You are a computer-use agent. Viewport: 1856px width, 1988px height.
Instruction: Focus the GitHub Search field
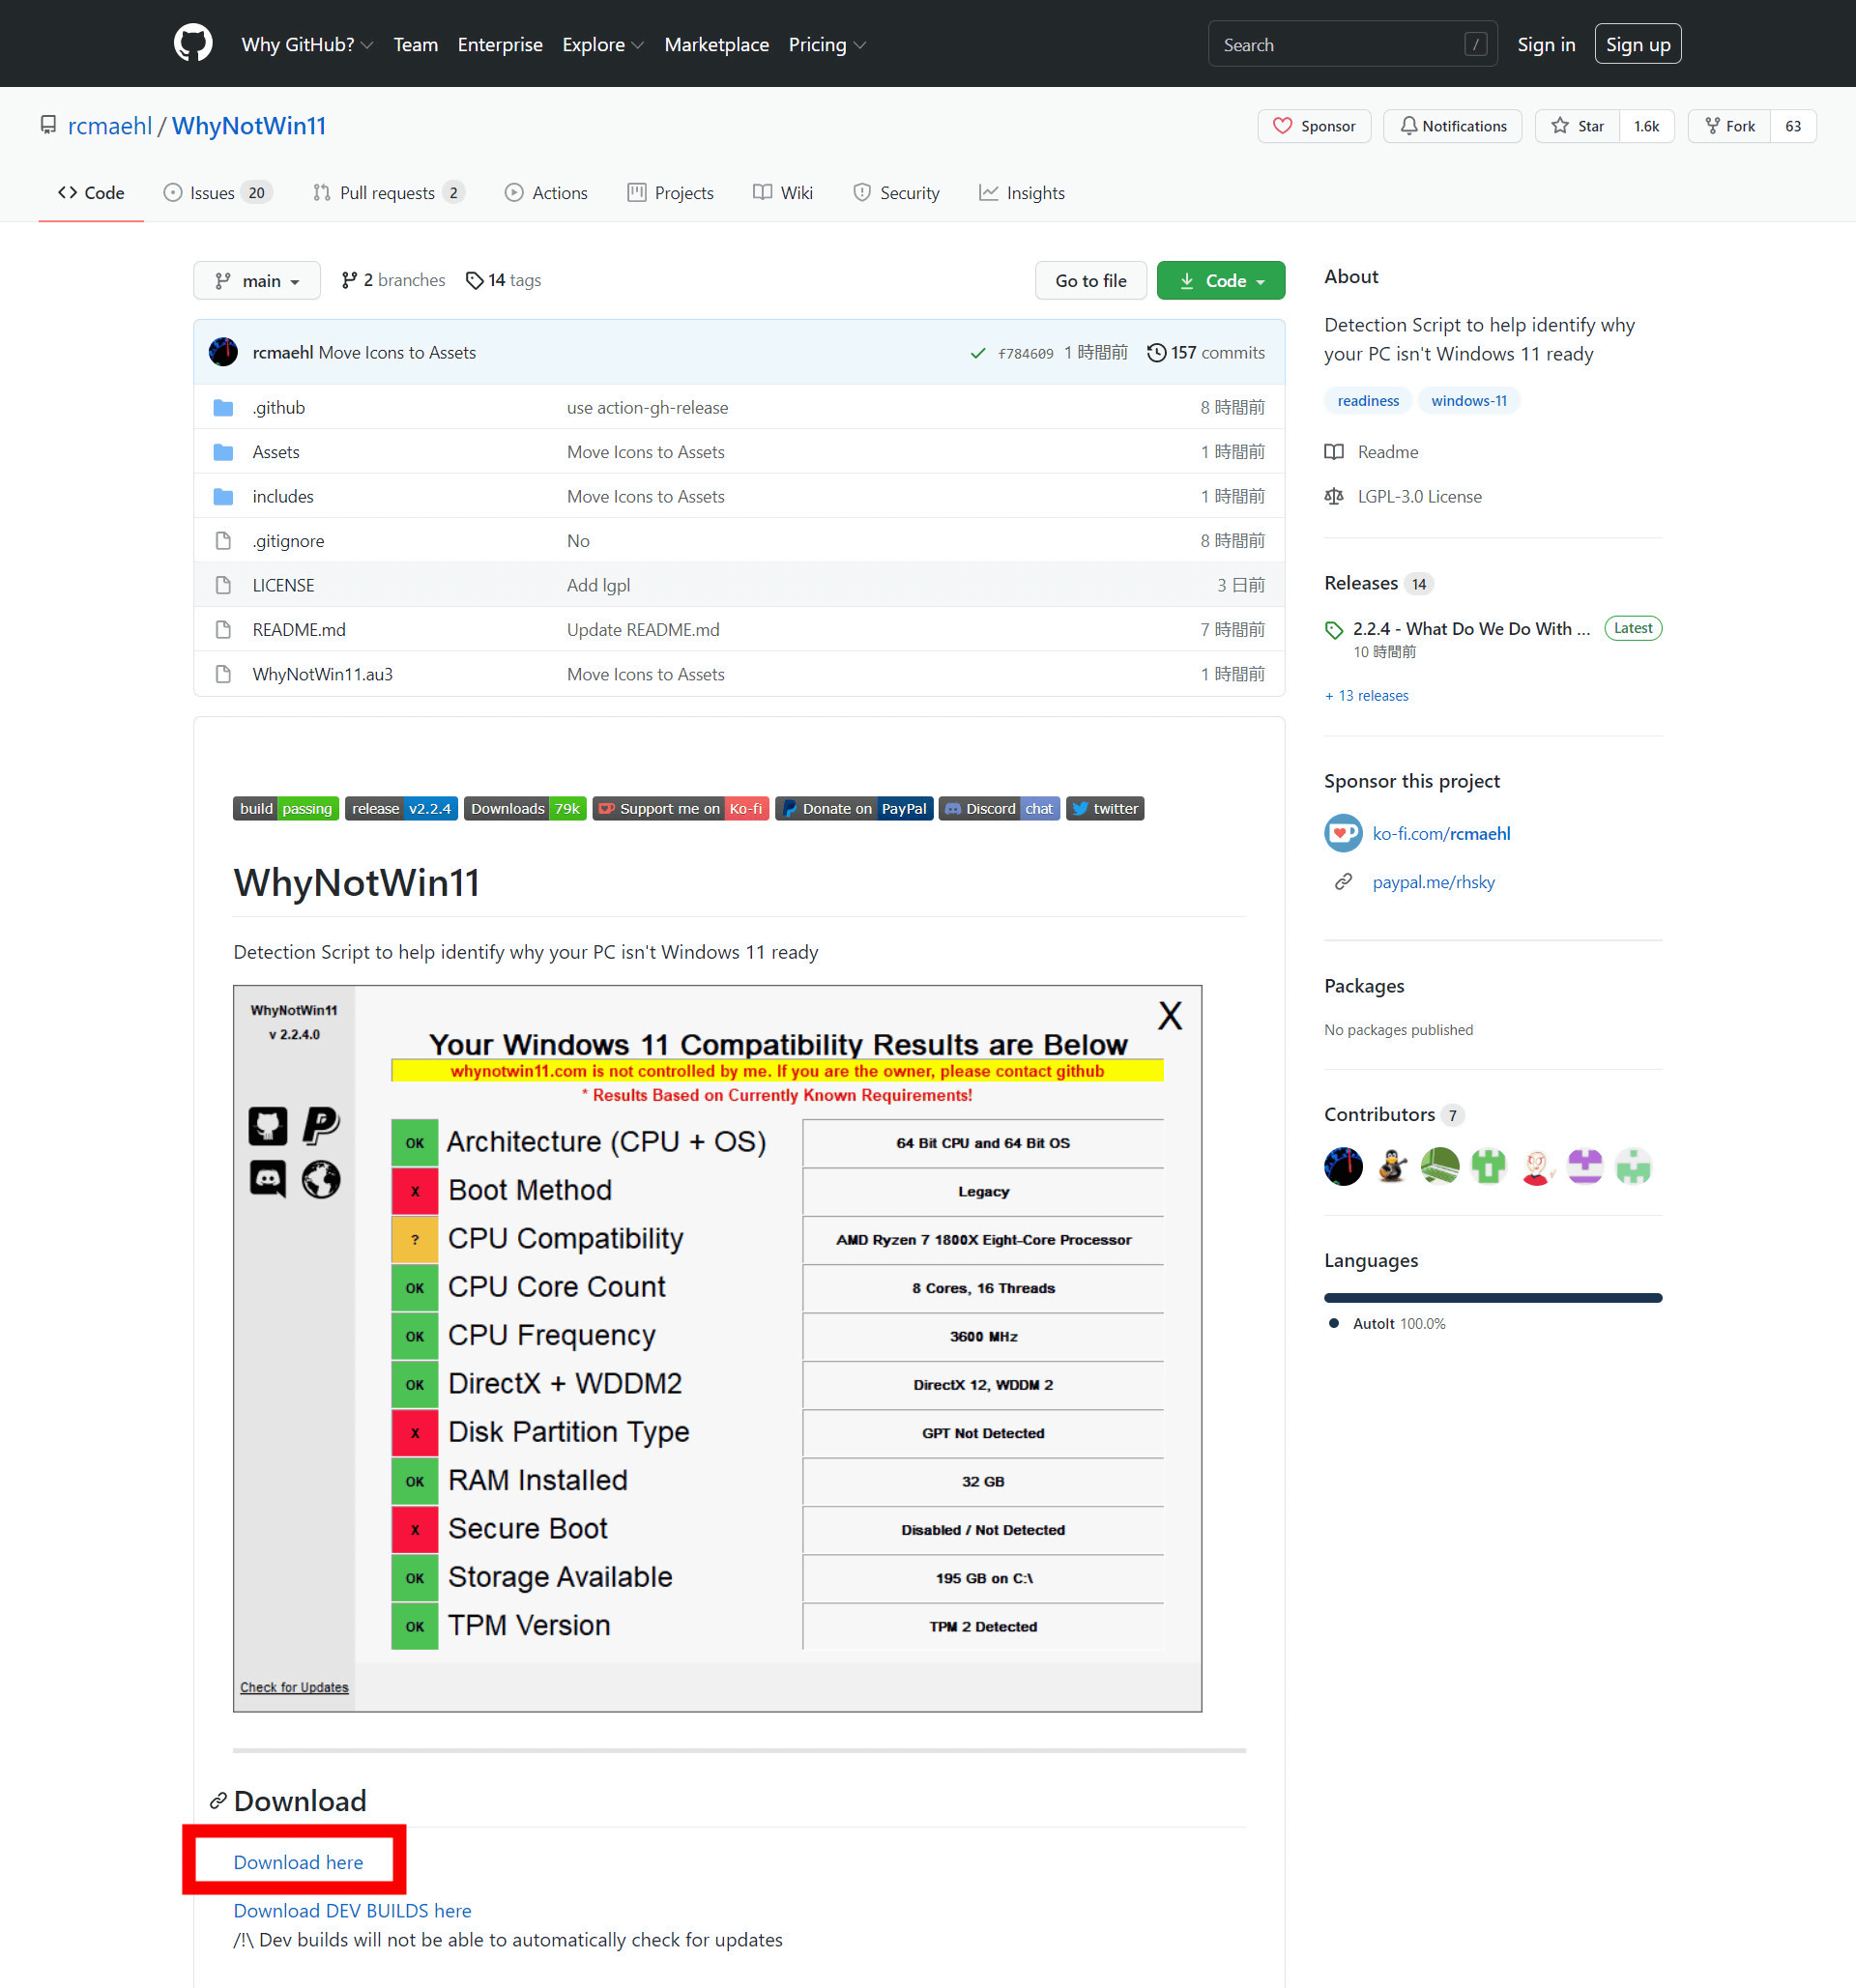point(1352,44)
